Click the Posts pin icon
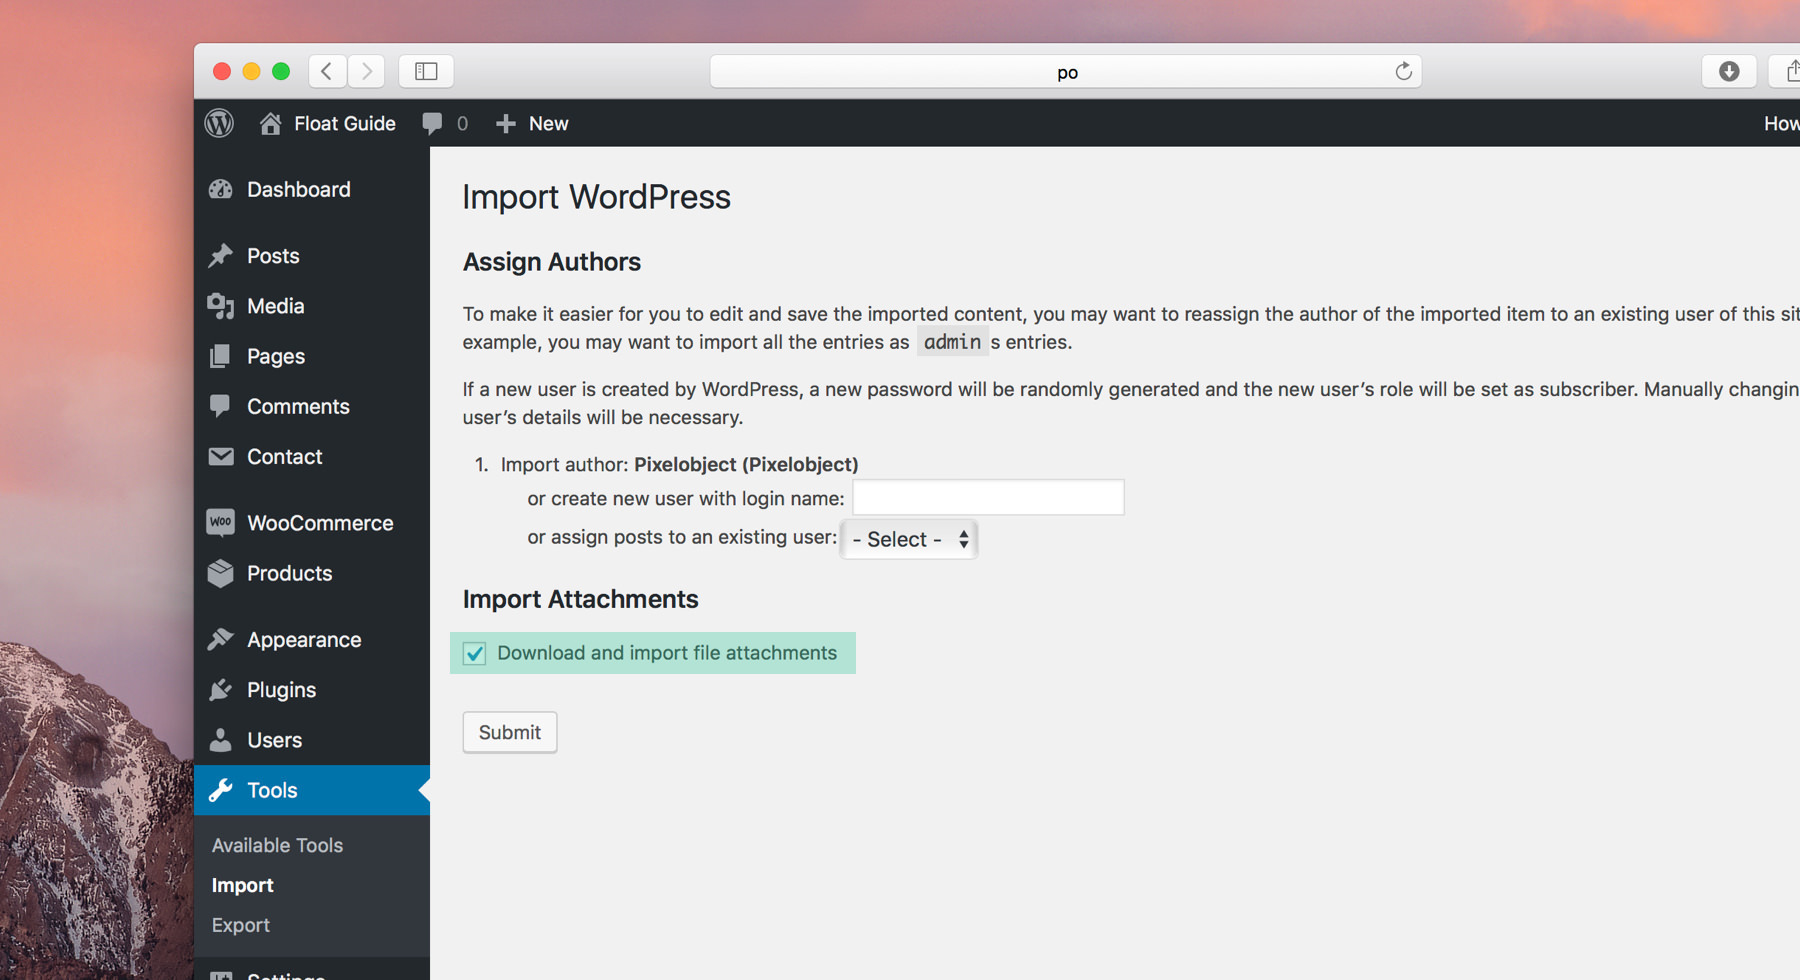Viewport: 1800px width, 980px height. point(221,255)
